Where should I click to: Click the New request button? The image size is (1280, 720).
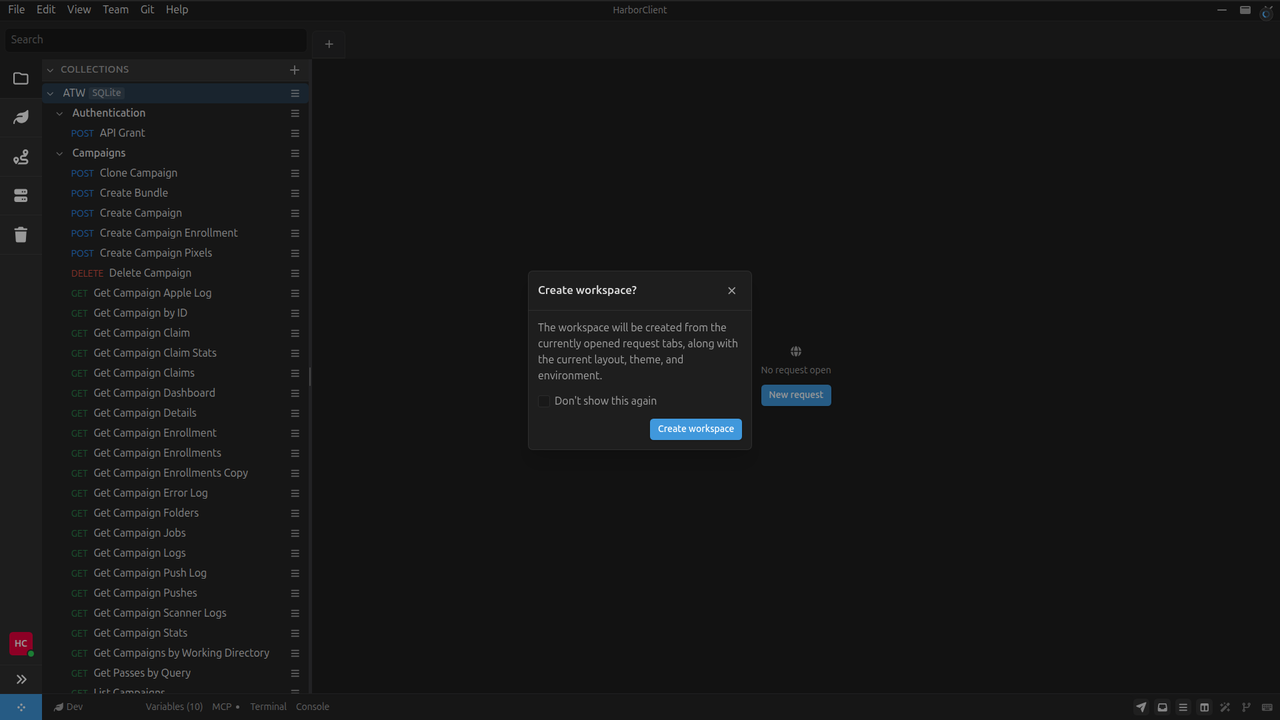click(796, 395)
